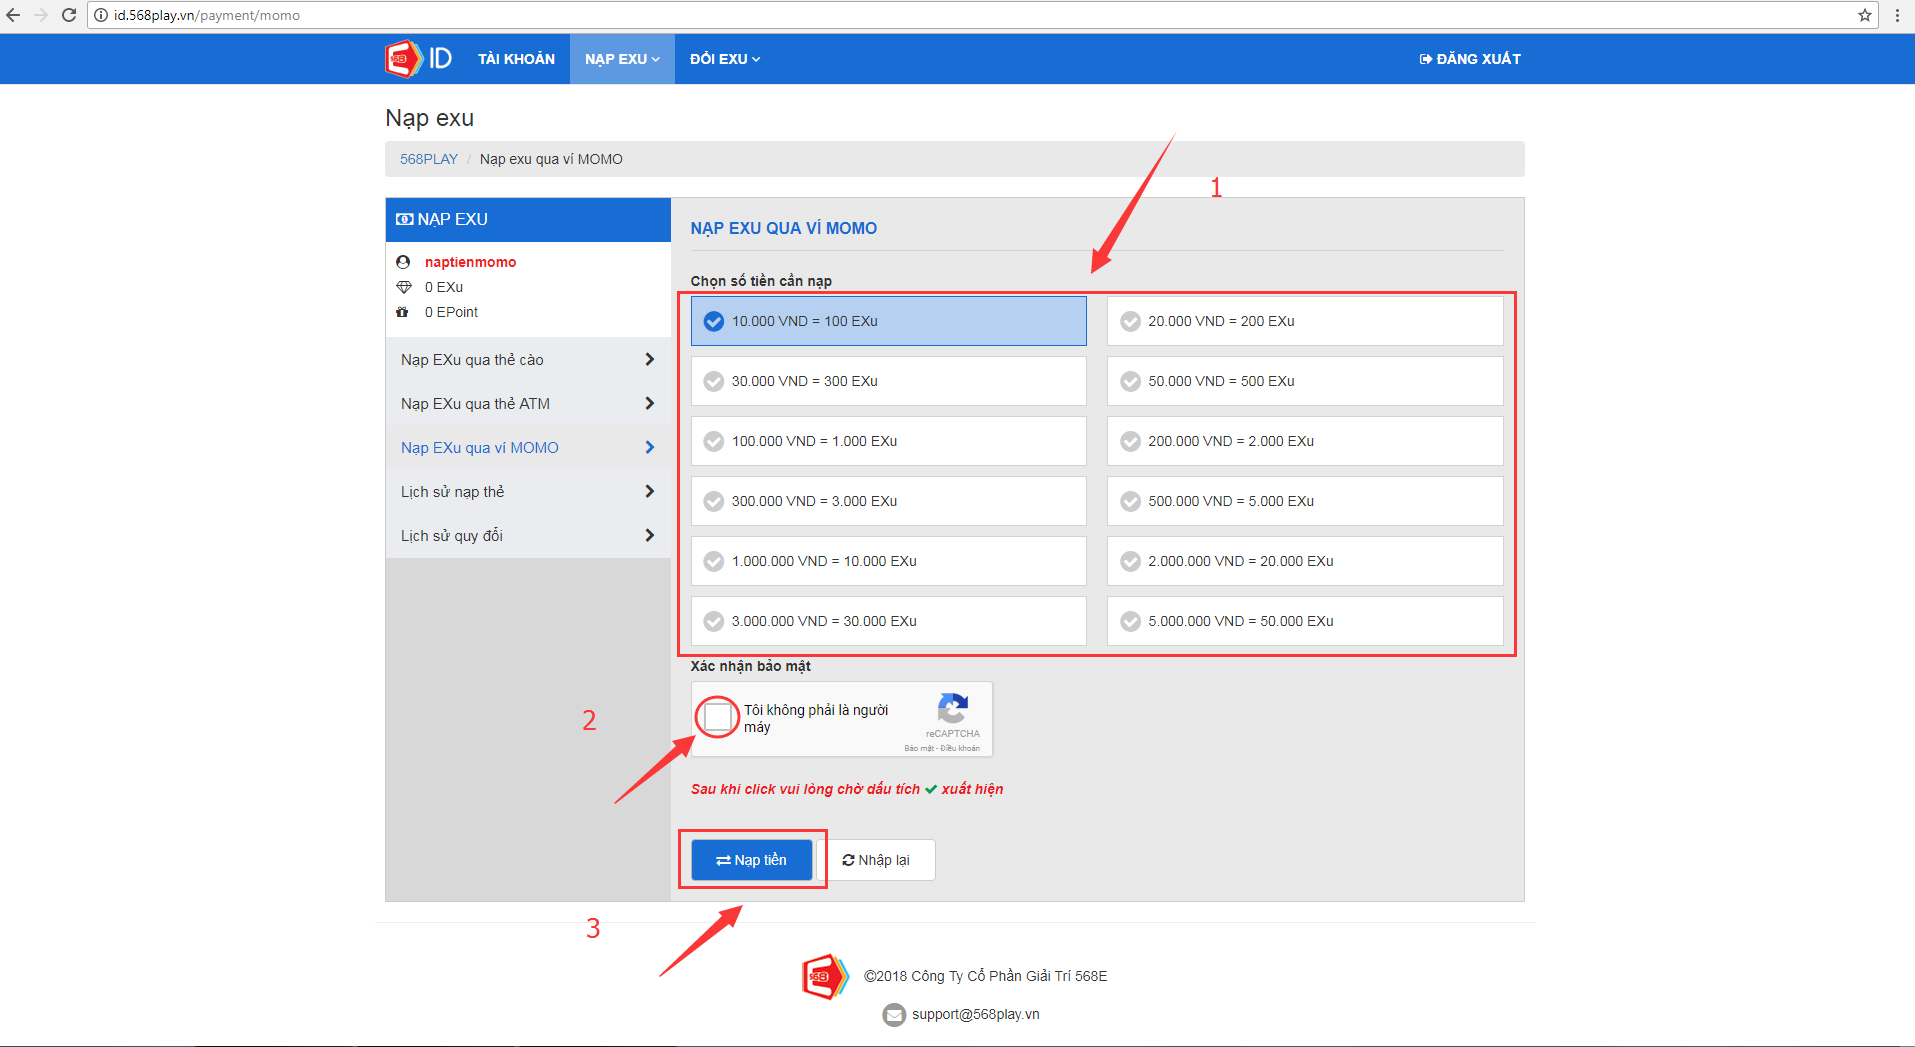Click the money icon in NẠP EXU header
This screenshot has width=1915, height=1047.
(404, 219)
